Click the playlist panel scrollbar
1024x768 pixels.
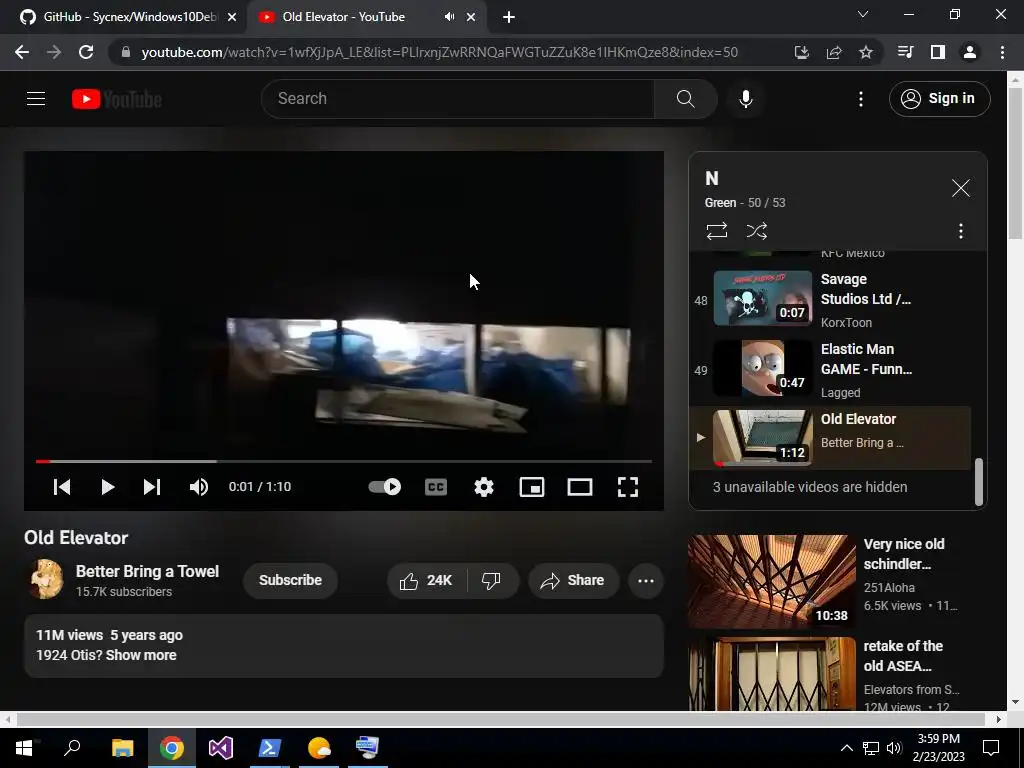(978, 482)
